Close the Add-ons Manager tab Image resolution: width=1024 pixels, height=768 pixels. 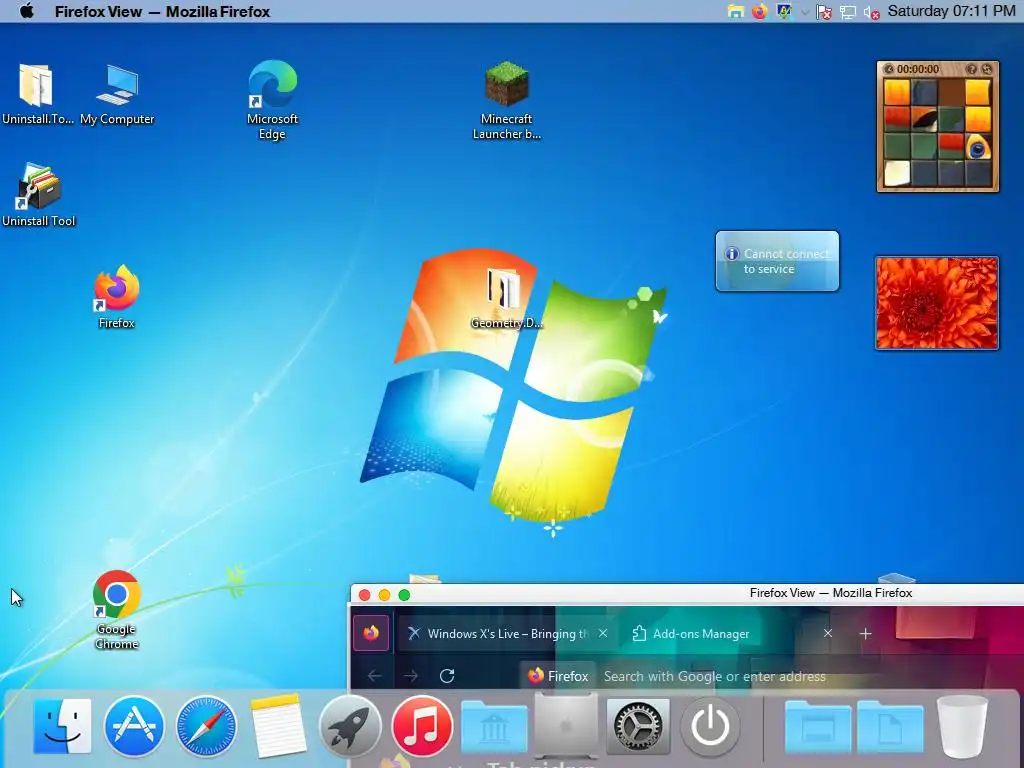click(827, 633)
